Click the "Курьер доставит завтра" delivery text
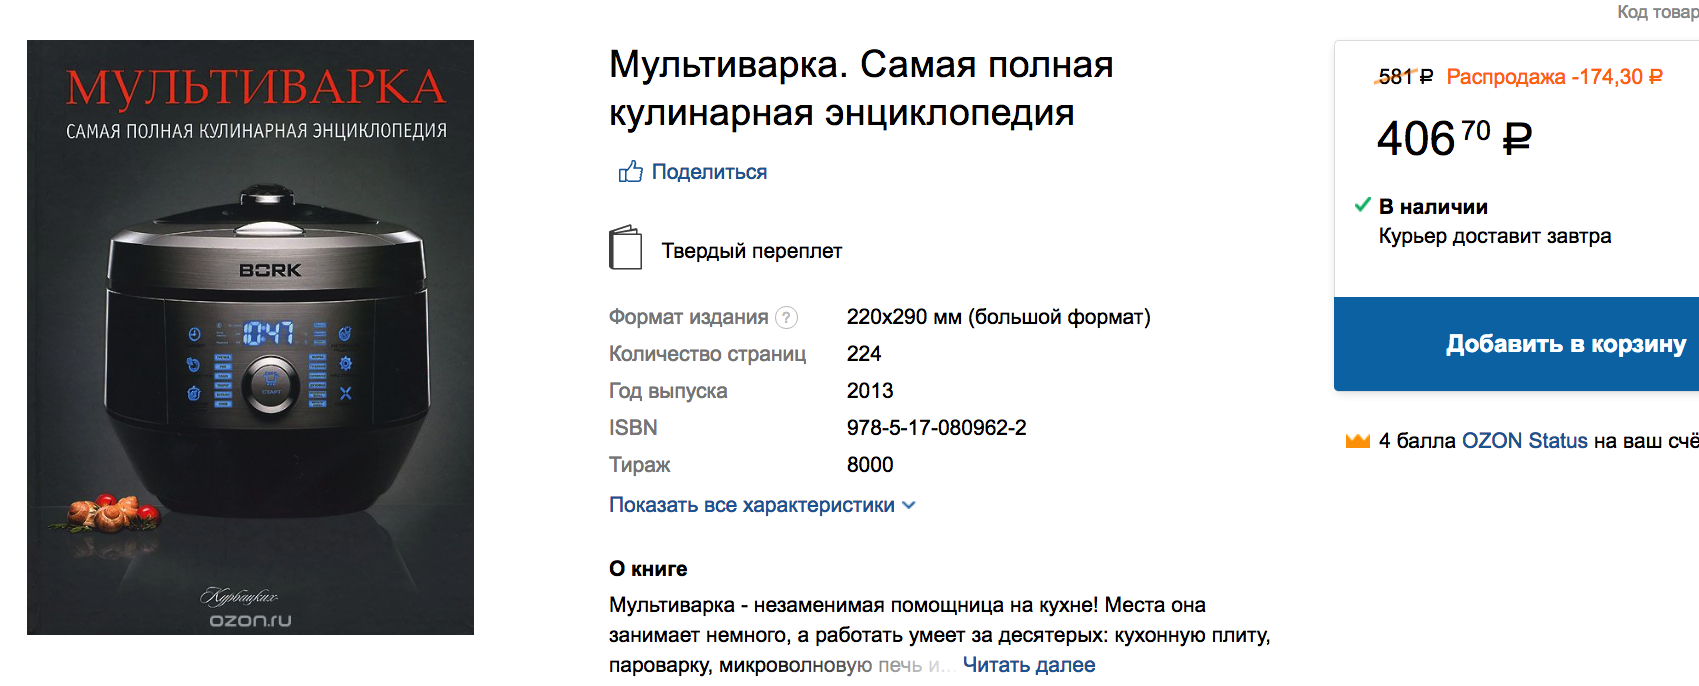The width and height of the screenshot is (1699, 686). [x=1494, y=236]
